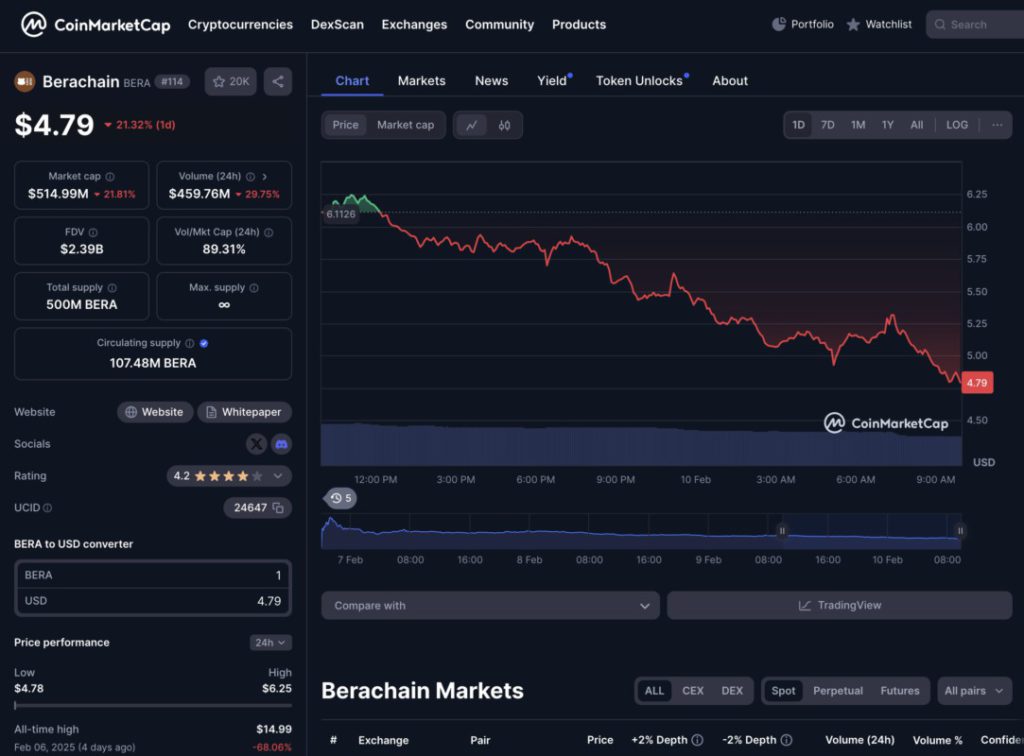
Task: Open the Compare with dropdown
Action: [490, 606]
